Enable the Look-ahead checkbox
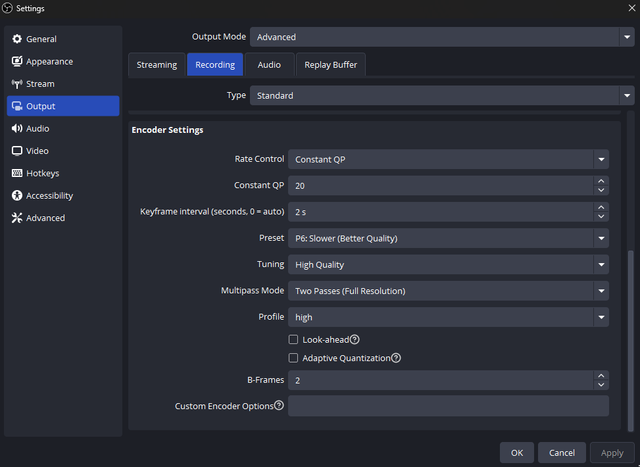The image size is (640, 467). 293,339
